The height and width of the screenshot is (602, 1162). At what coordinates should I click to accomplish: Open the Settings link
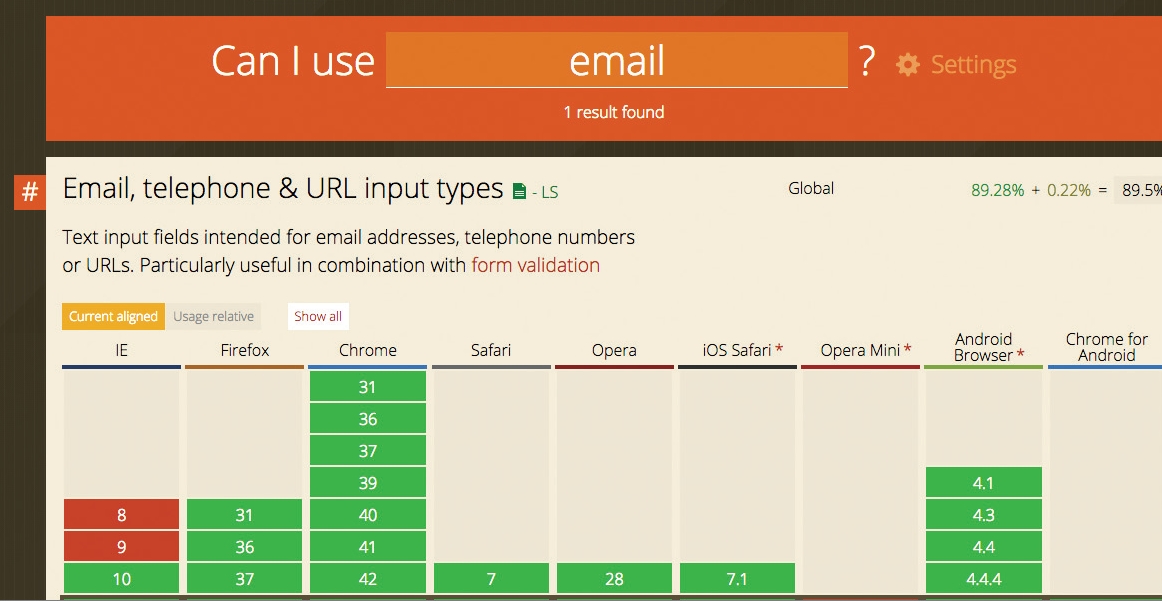(973, 64)
